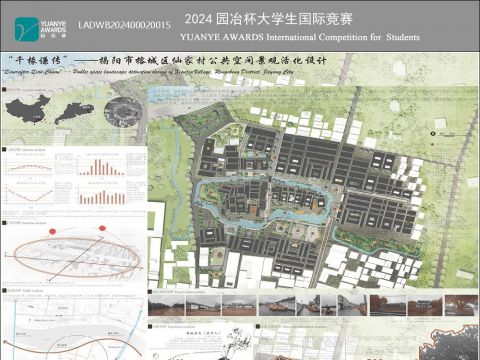Viewport: 480px width, 360px height.
Task: Click the last site photo in the strip
Action: [x=462, y=305]
